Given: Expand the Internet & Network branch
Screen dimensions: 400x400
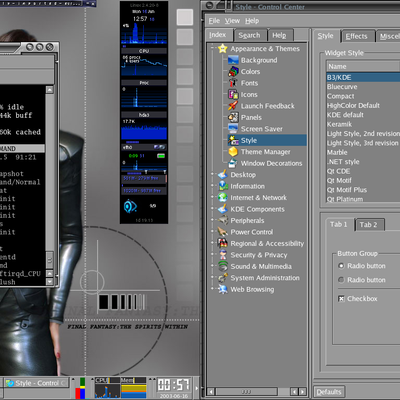Looking at the screenshot, I should point(212,197).
